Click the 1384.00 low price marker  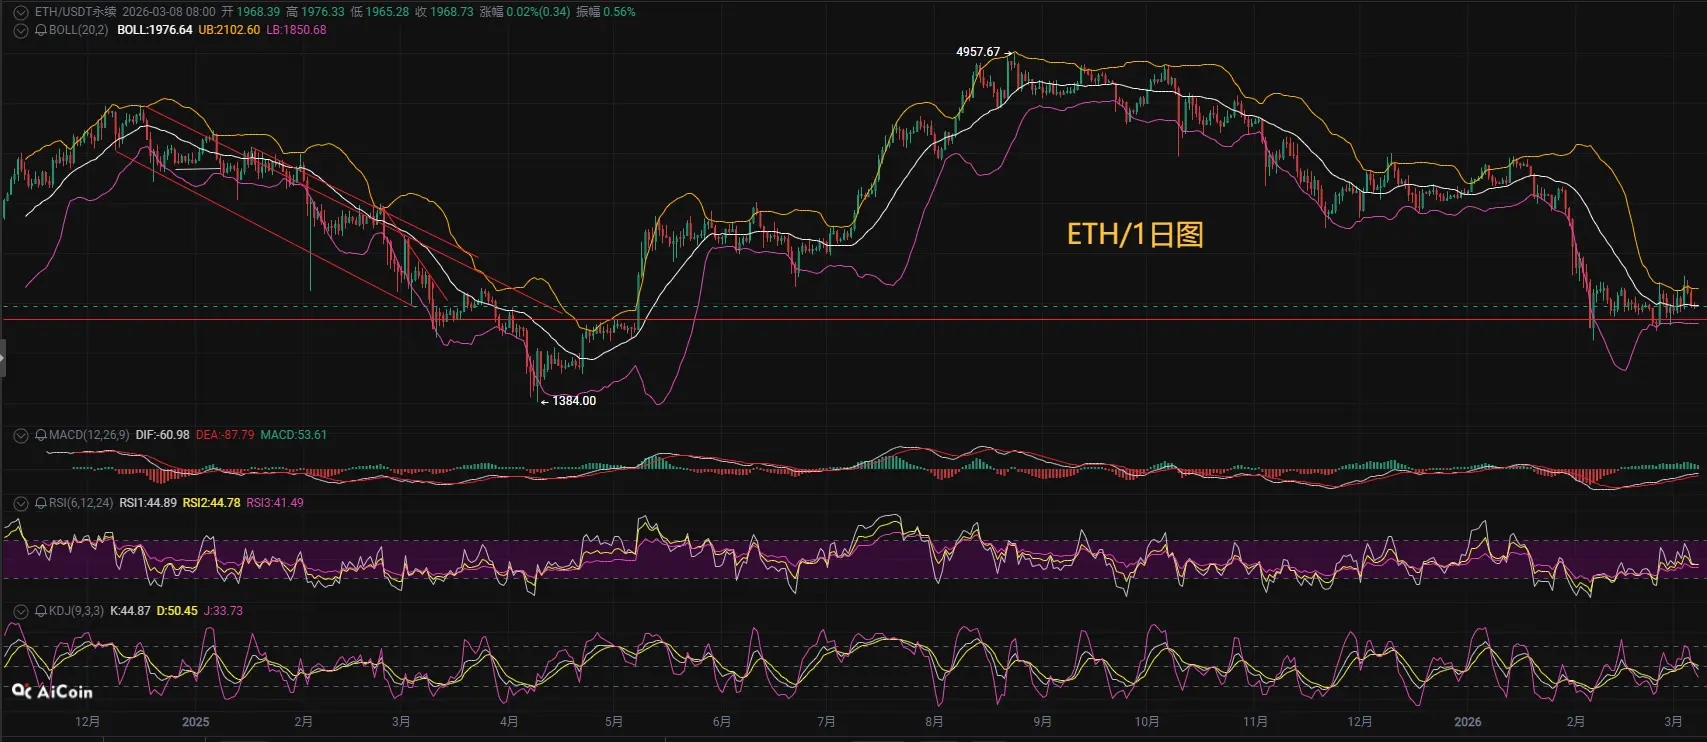point(574,401)
